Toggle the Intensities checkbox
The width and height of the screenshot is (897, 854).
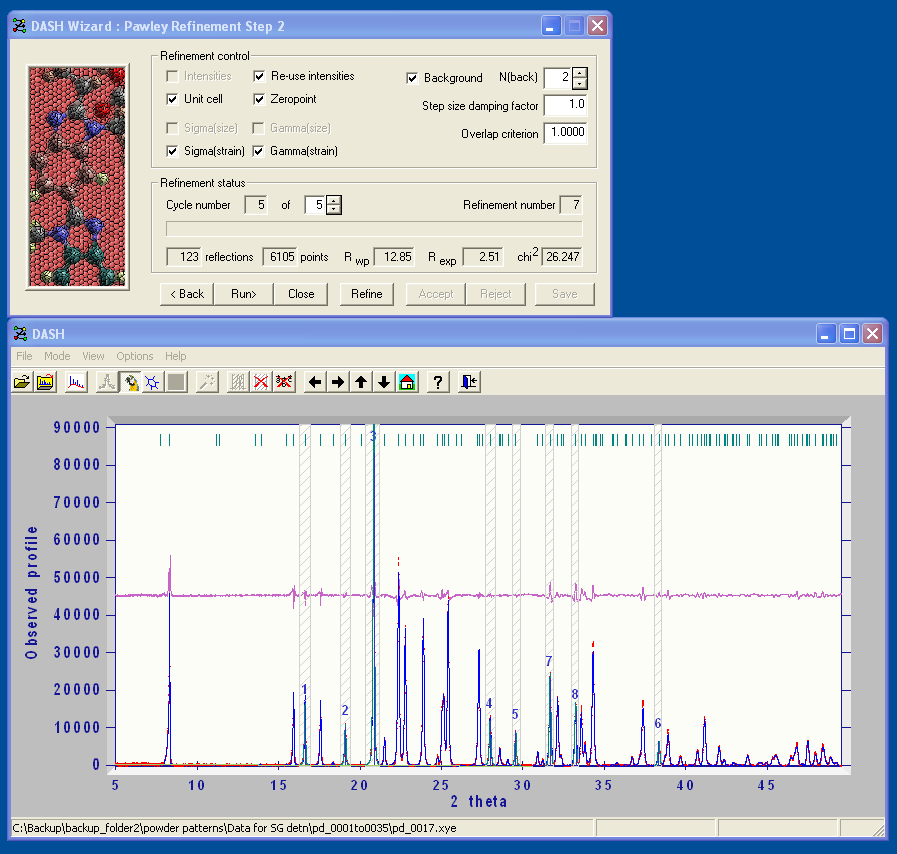pyautogui.click(x=172, y=76)
